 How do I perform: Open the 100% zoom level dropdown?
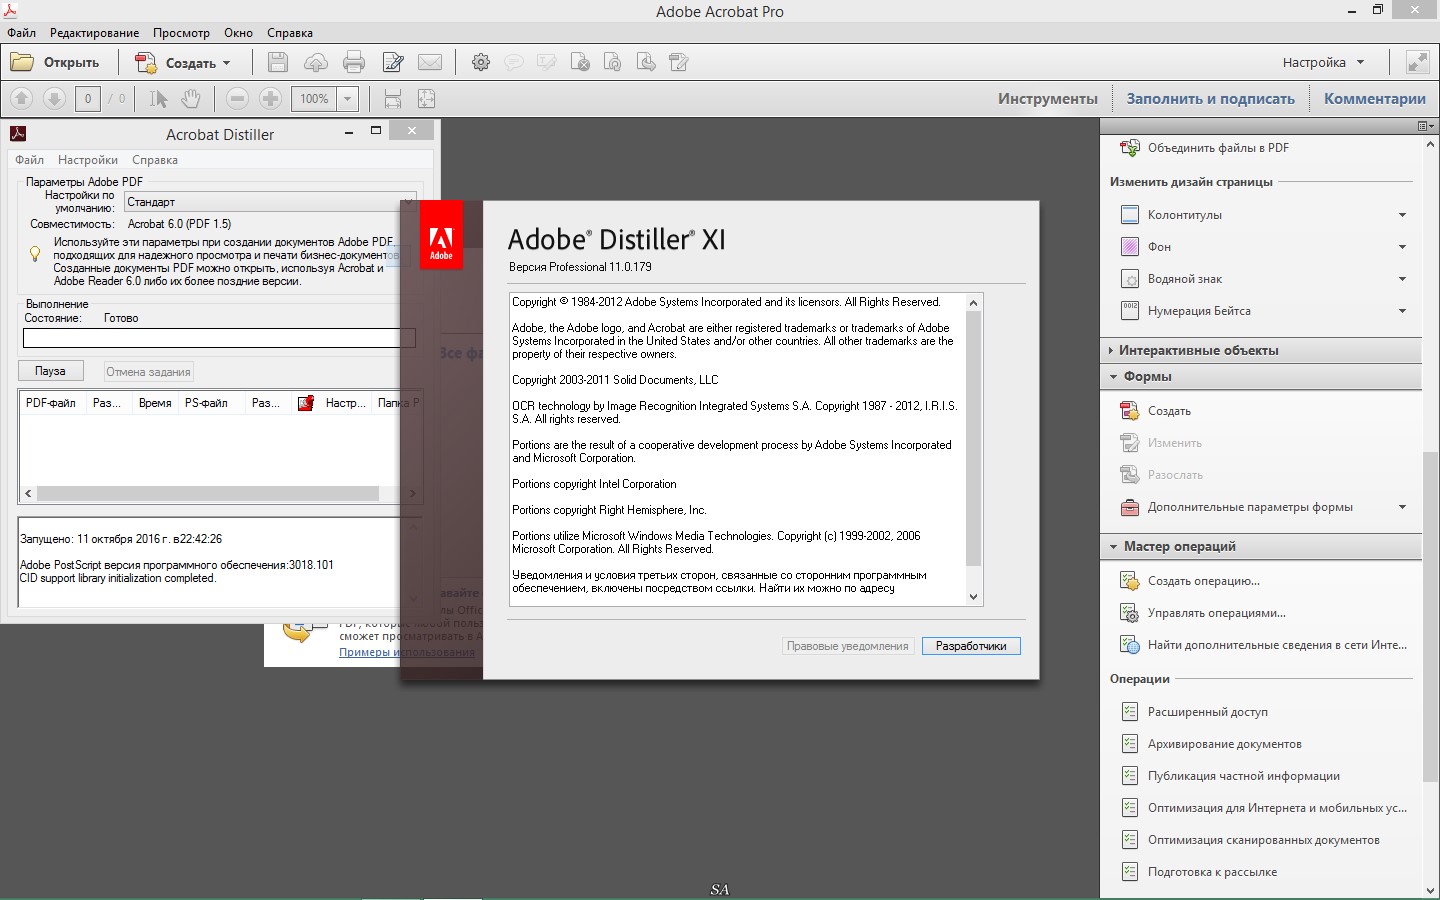(x=347, y=99)
